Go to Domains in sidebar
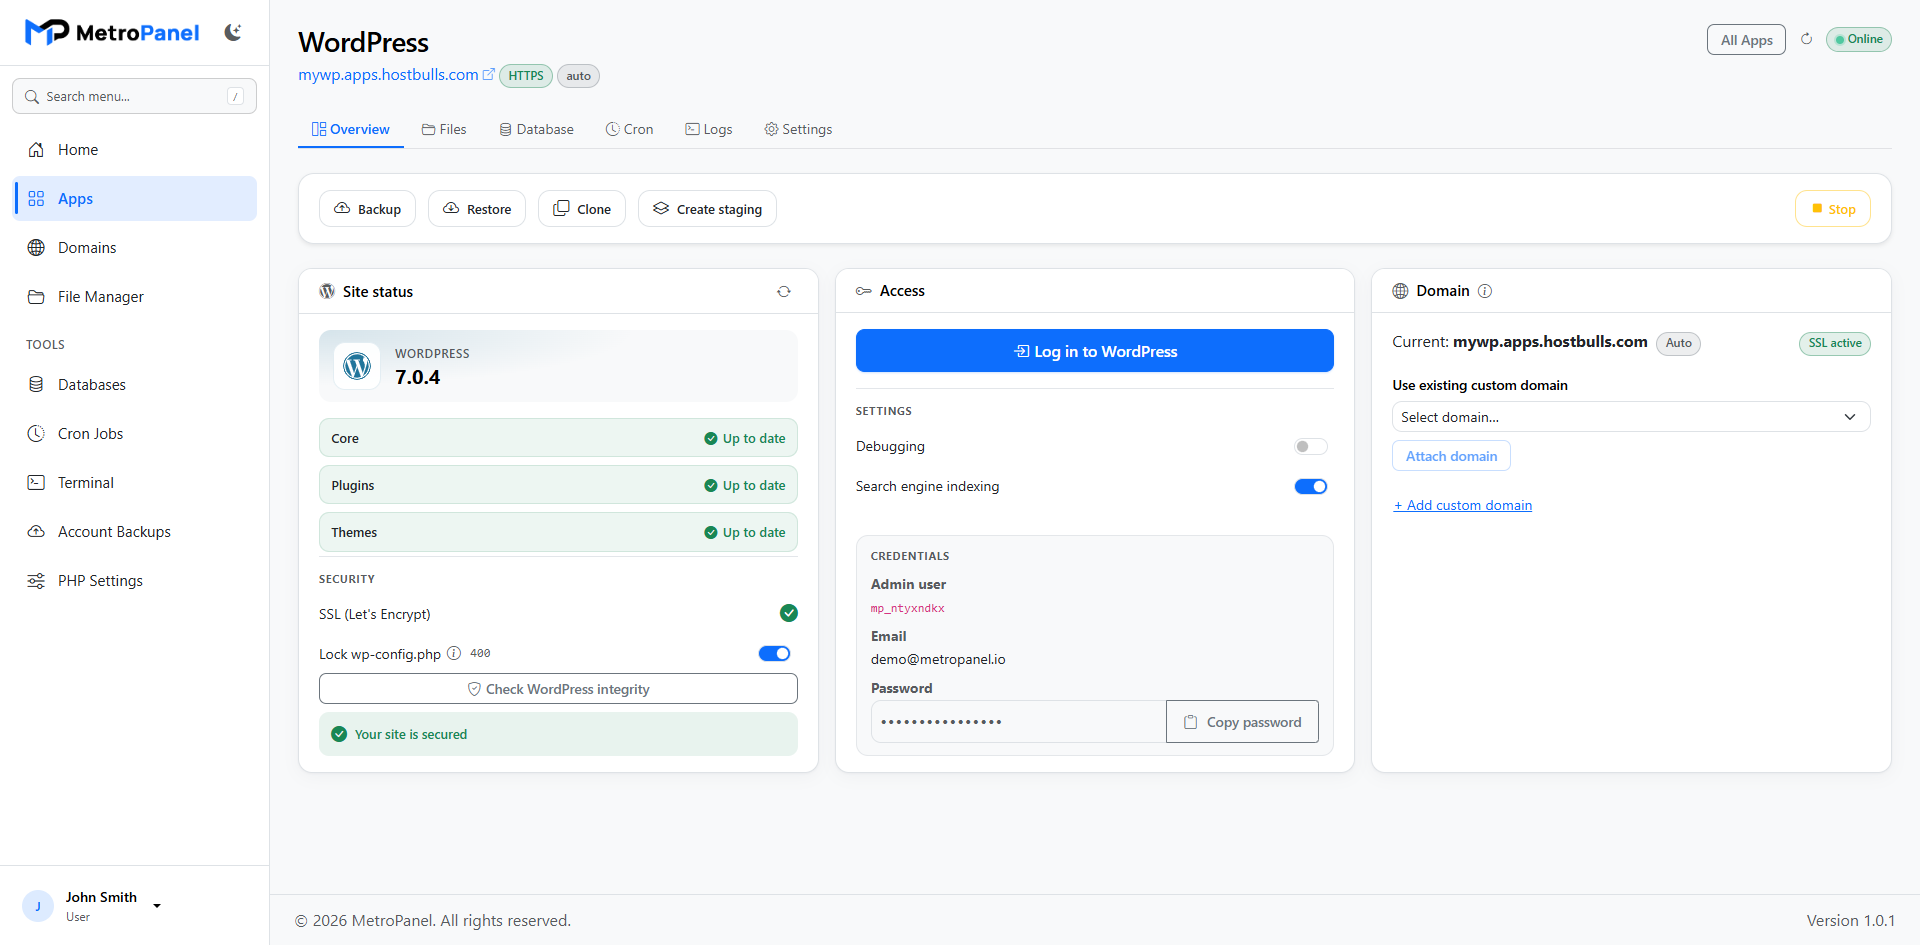Image resolution: width=1920 pixels, height=945 pixels. coord(135,248)
